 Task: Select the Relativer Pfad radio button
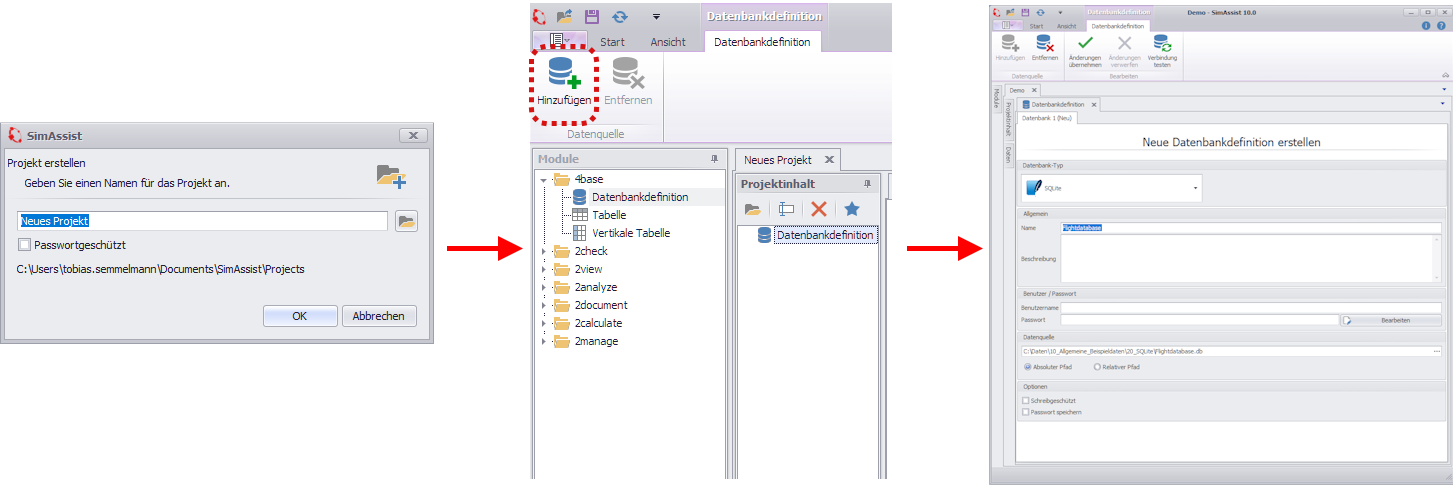click(1097, 367)
